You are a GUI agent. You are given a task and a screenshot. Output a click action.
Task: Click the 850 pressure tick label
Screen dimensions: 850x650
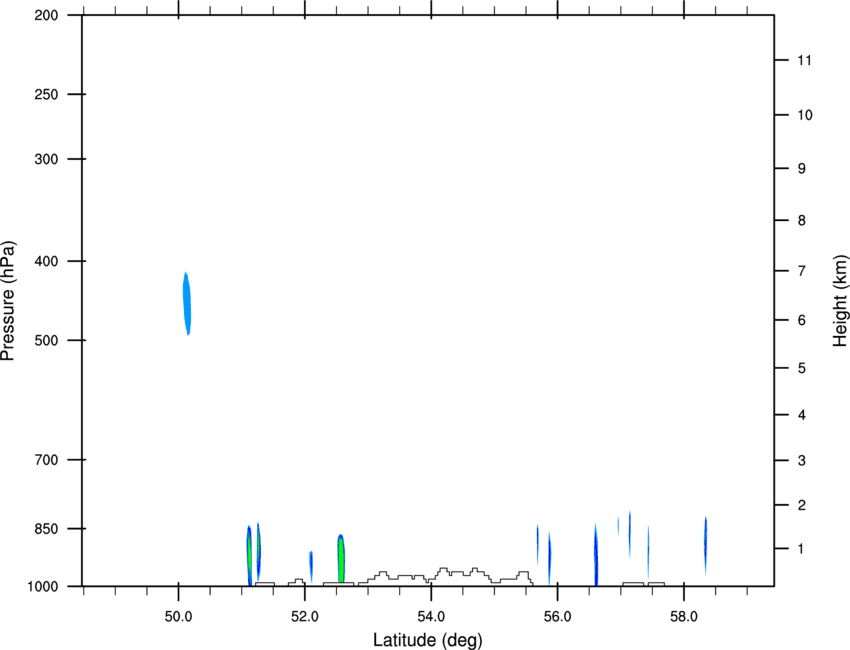tap(46, 529)
